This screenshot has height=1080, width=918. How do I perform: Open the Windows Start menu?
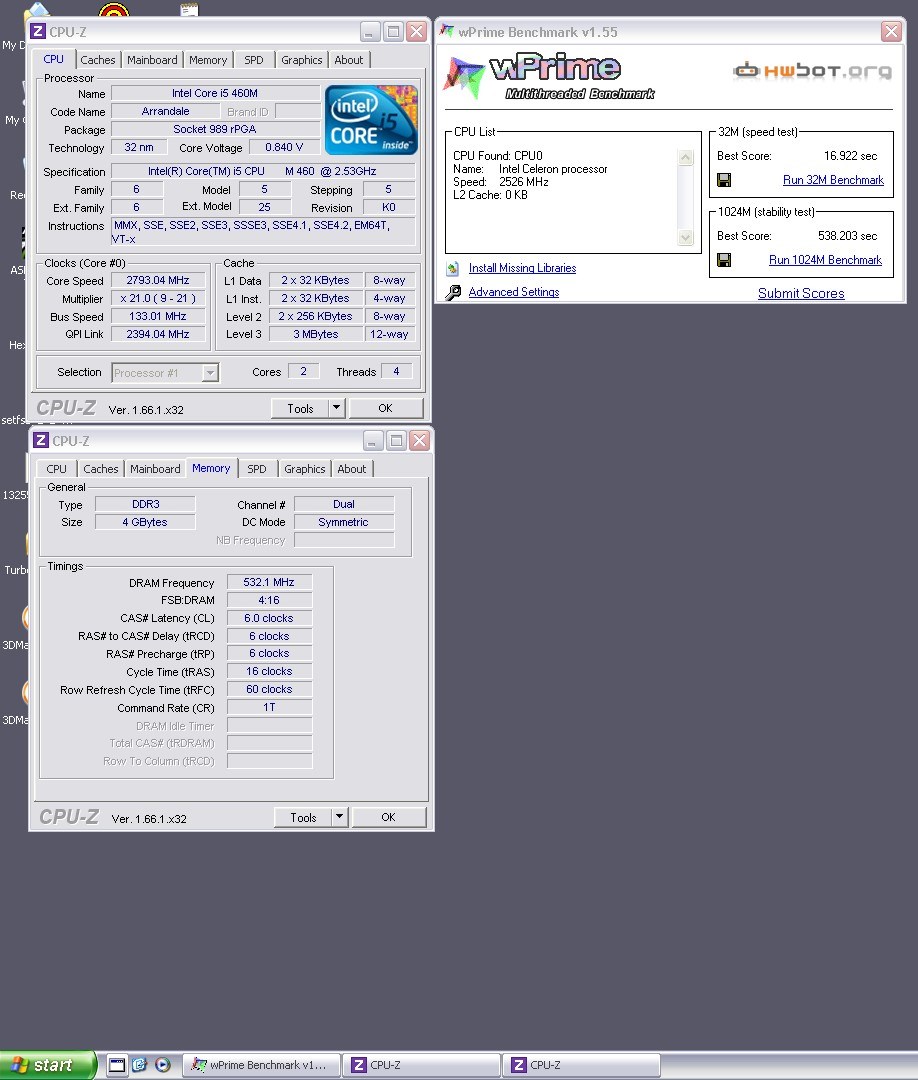(x=47, y=1065)
